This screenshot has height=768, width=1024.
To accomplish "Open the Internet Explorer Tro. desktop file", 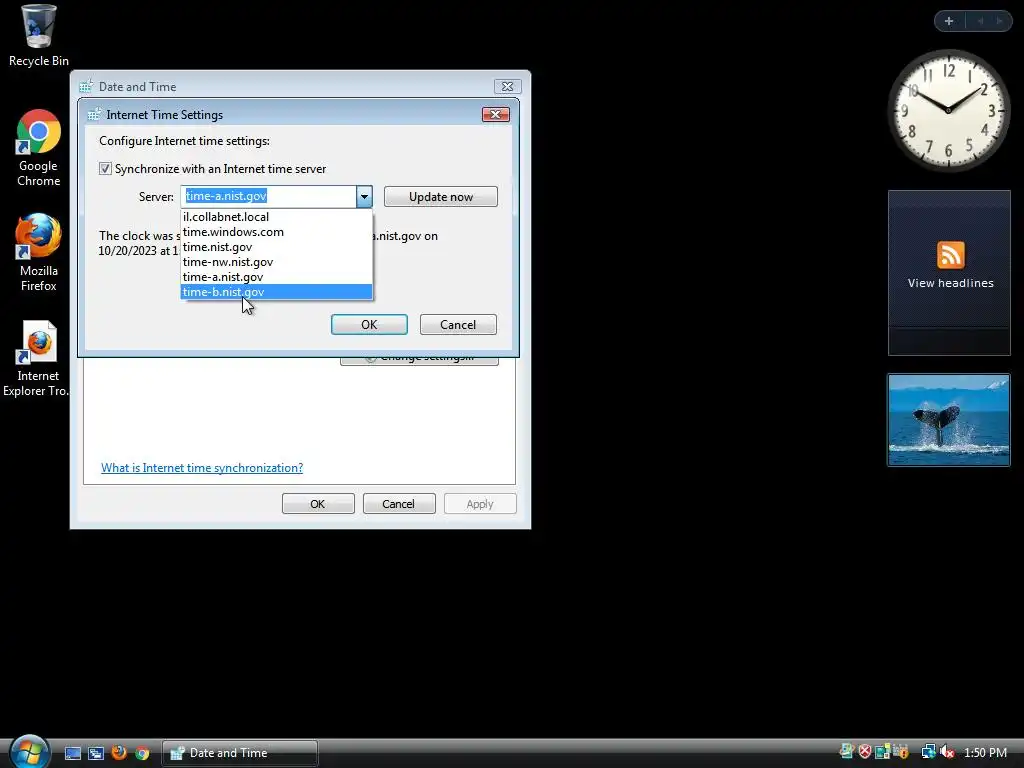I will (x=37, y=358).
